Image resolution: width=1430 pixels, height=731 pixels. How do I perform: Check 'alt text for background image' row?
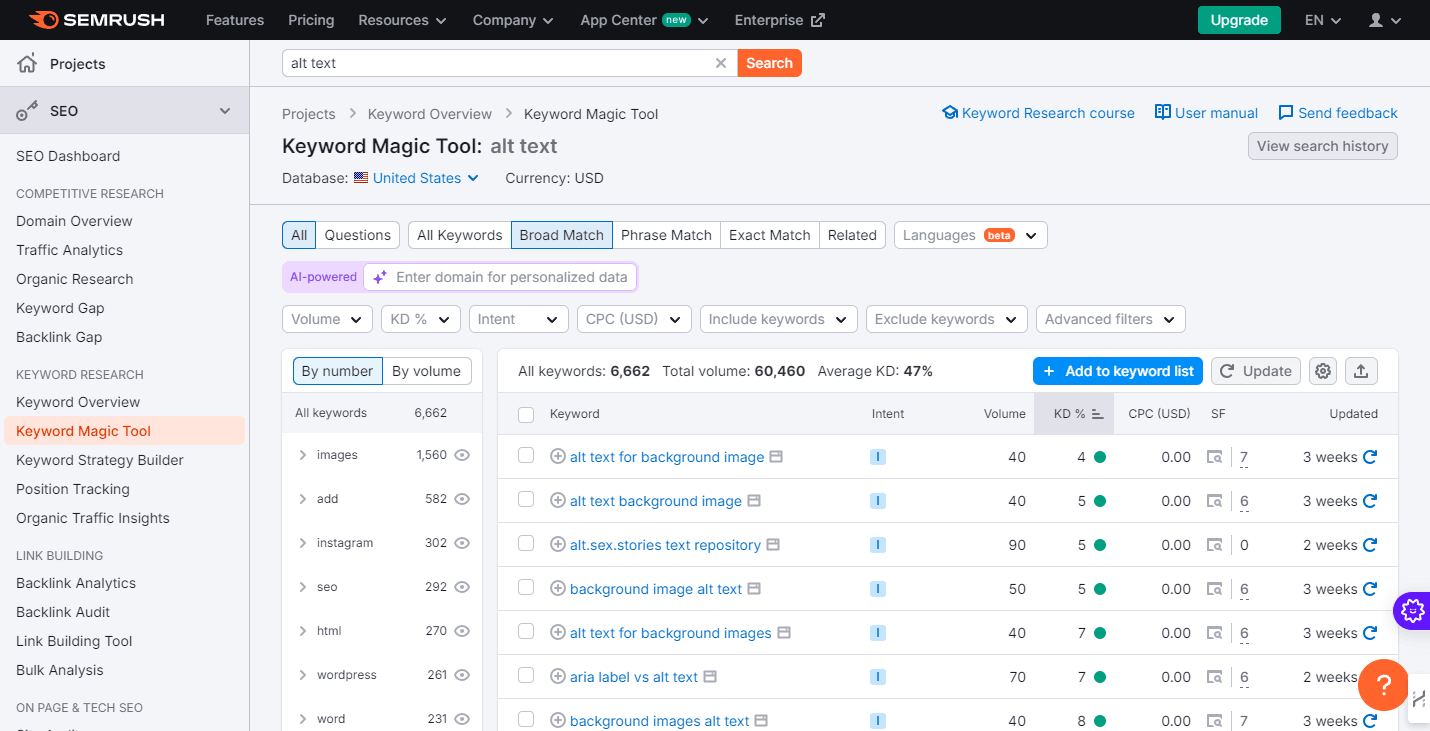pyautogui.click(x=526, y=456)
